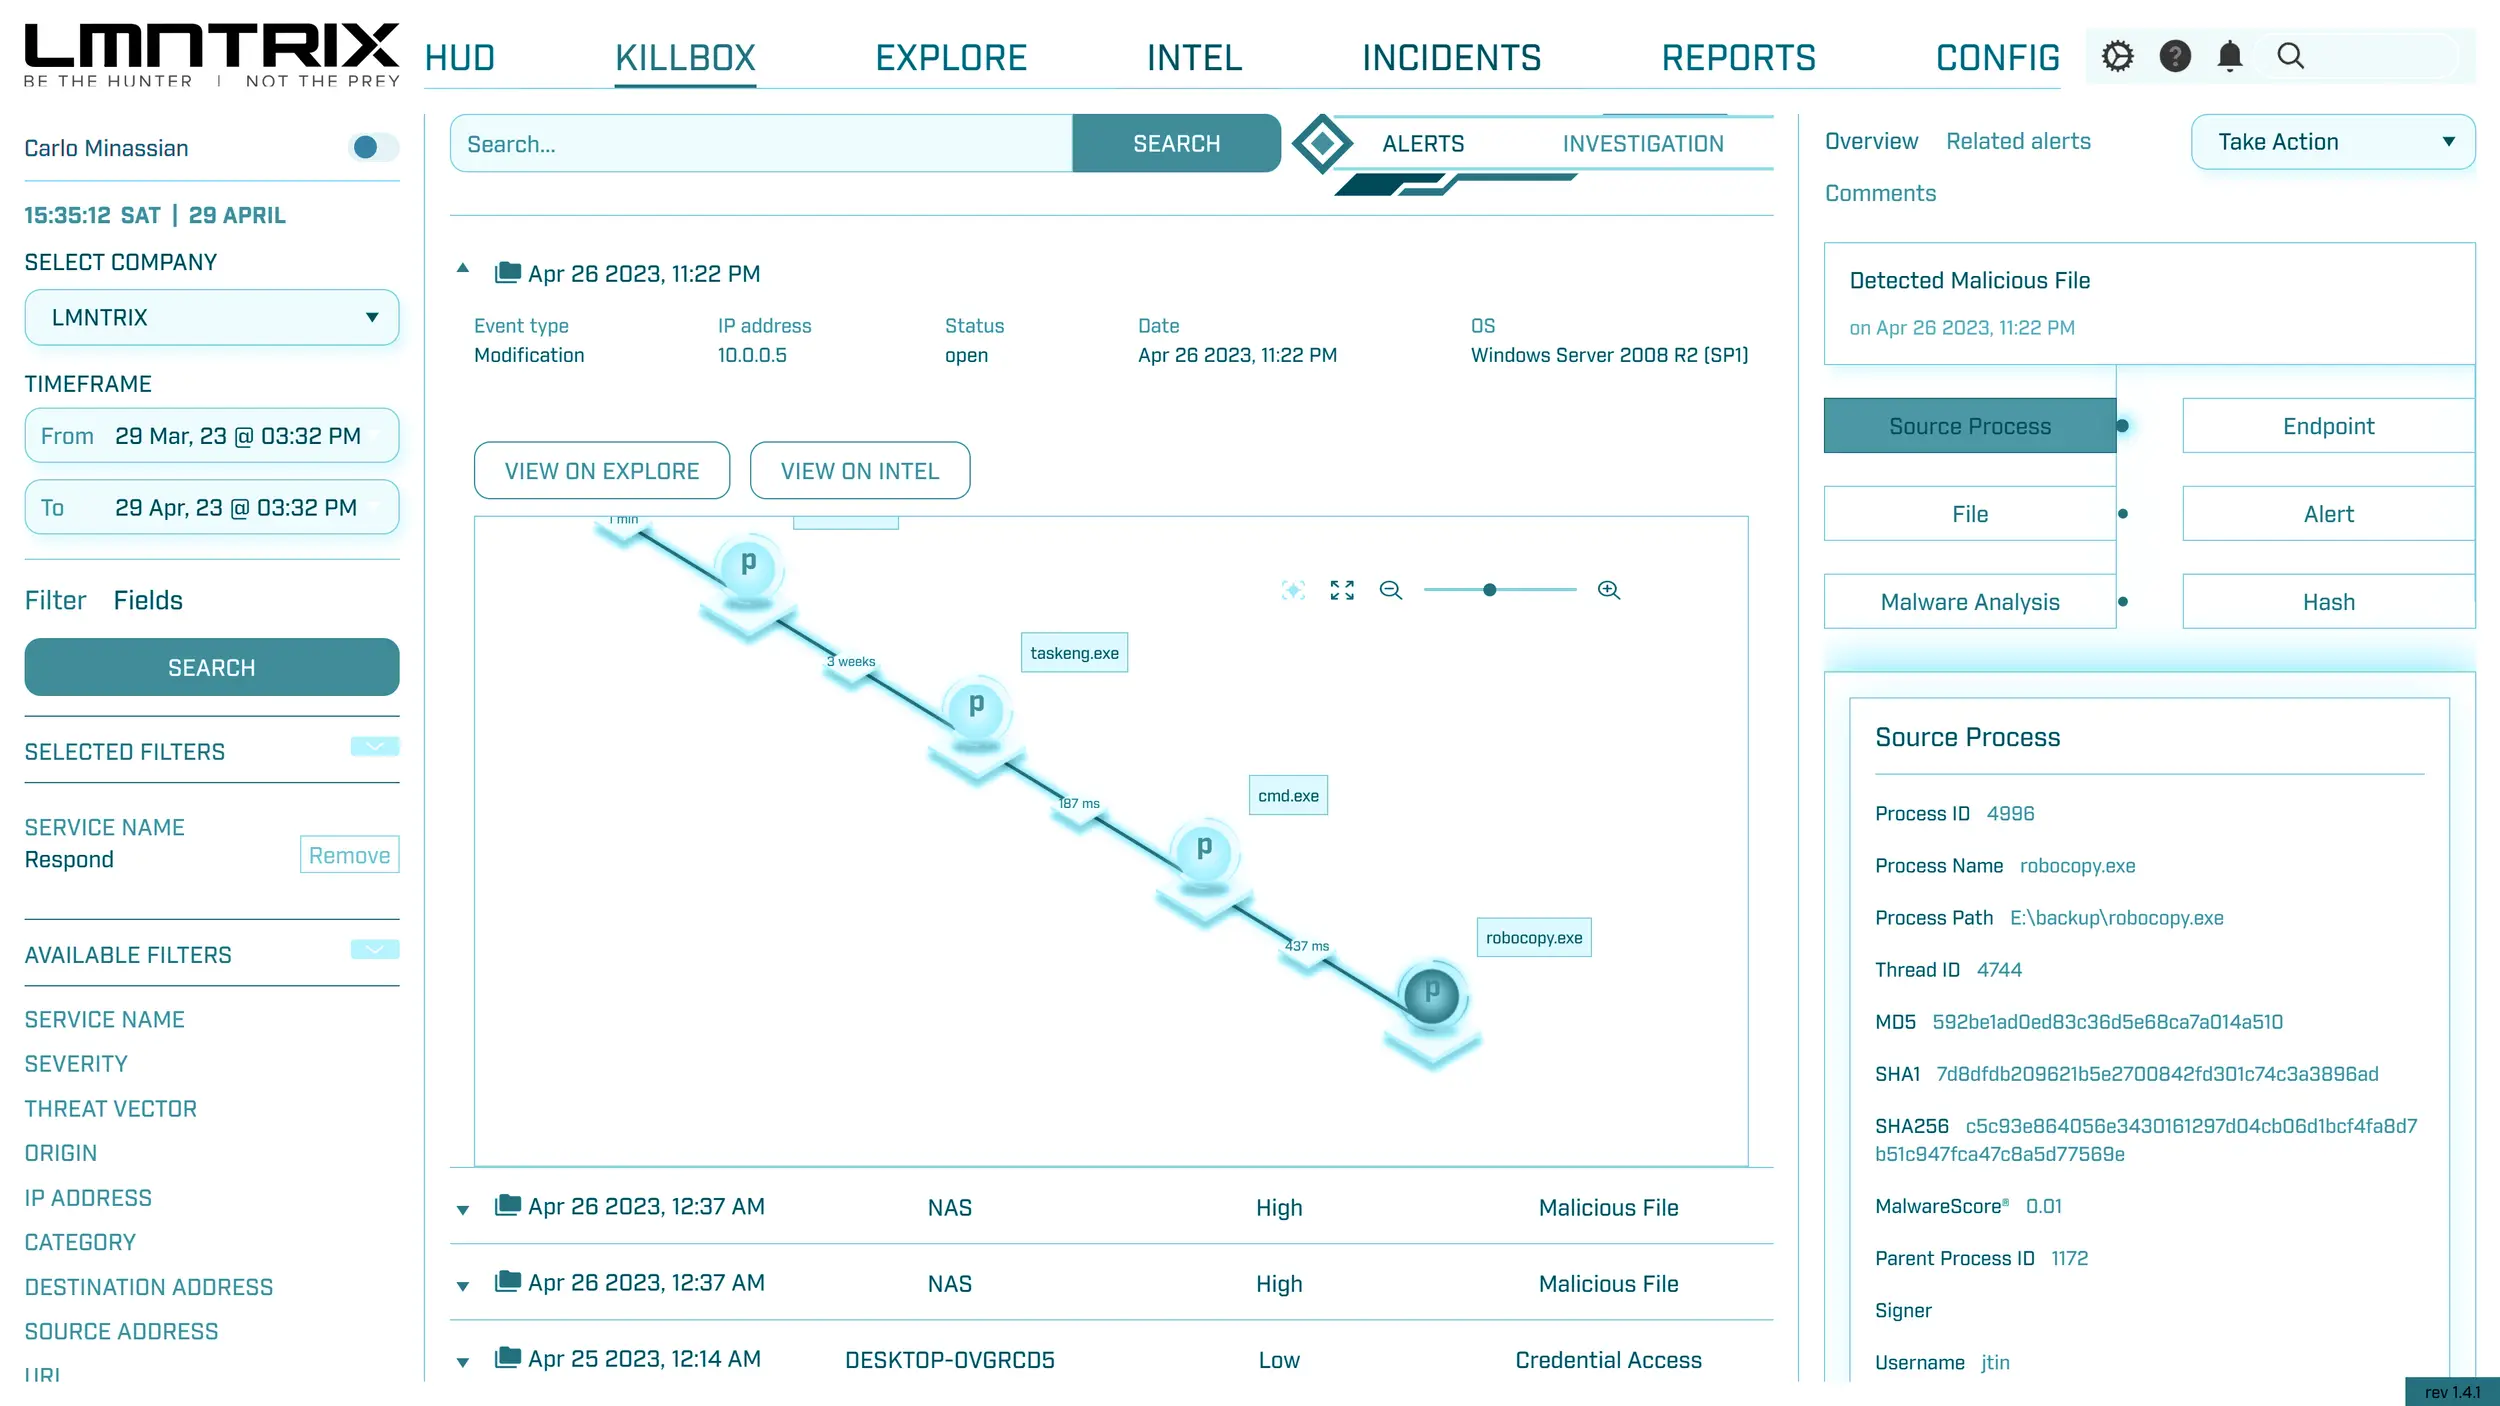The image size is (2500, 1406).
Task: Click the graph zoom out icon
Action: (1390, 590)
